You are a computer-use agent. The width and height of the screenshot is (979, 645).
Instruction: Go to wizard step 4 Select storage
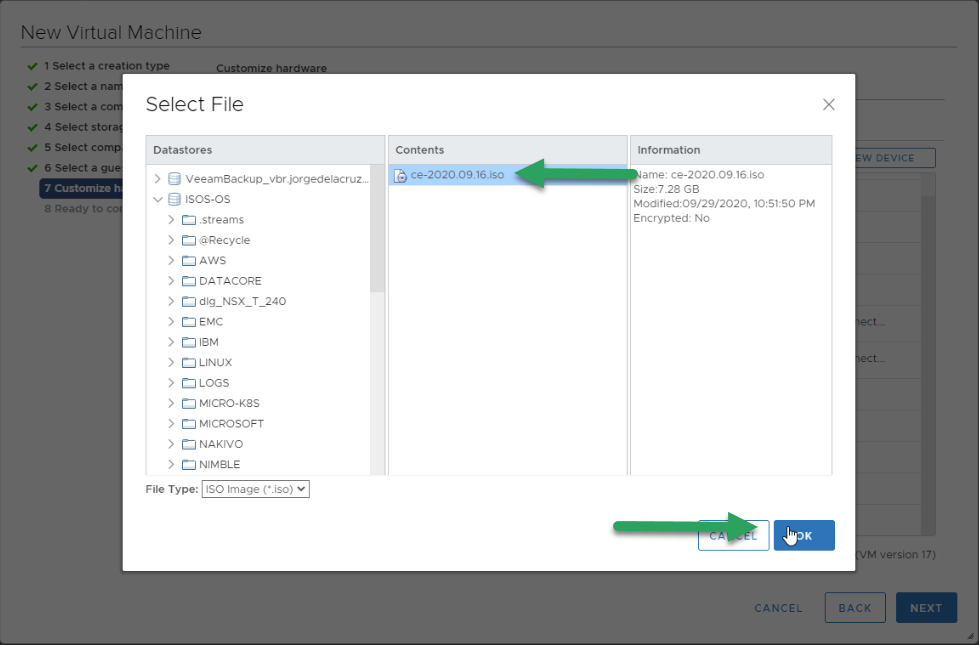pyautogui.click(x=83, y=127)
